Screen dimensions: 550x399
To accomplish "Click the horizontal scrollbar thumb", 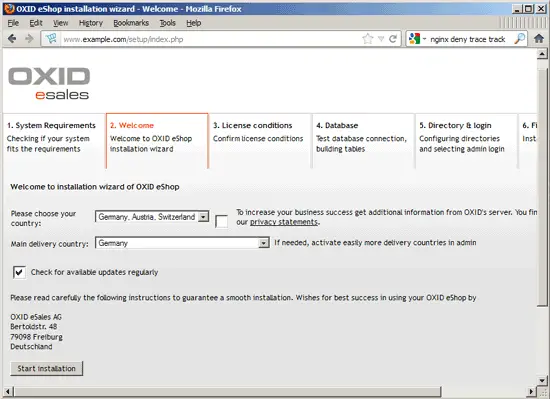I will pyautogui.click(x=227, y=391).
